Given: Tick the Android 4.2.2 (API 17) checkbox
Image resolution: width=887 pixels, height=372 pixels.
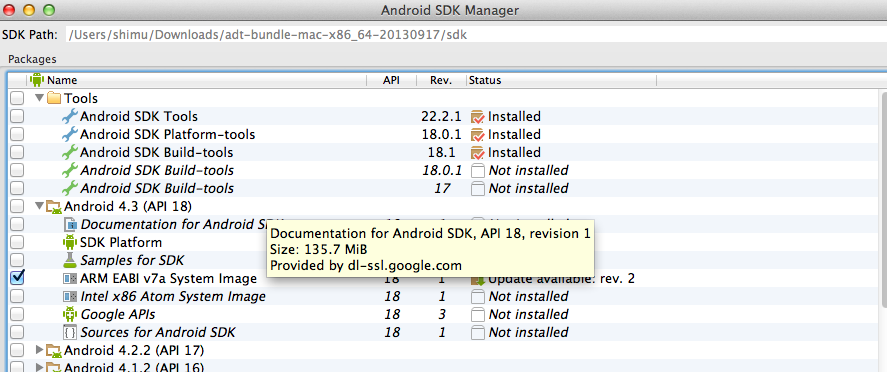Looking at the screenshot, I should [17, 351].
